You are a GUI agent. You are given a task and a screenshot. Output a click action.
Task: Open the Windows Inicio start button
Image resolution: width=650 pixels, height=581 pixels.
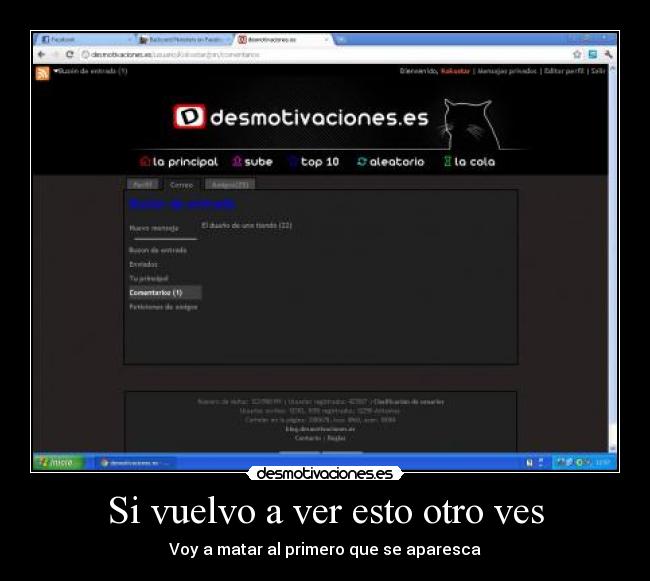pyautogui.click(x=58, y=462)
